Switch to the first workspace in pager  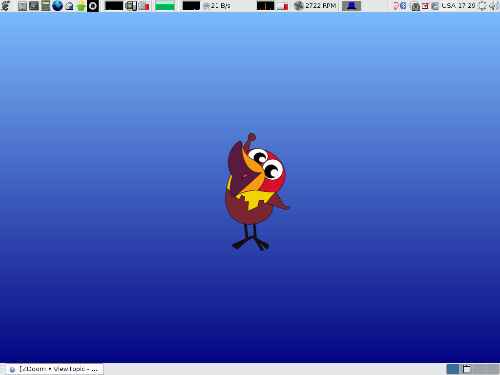[x=453, y=369]
